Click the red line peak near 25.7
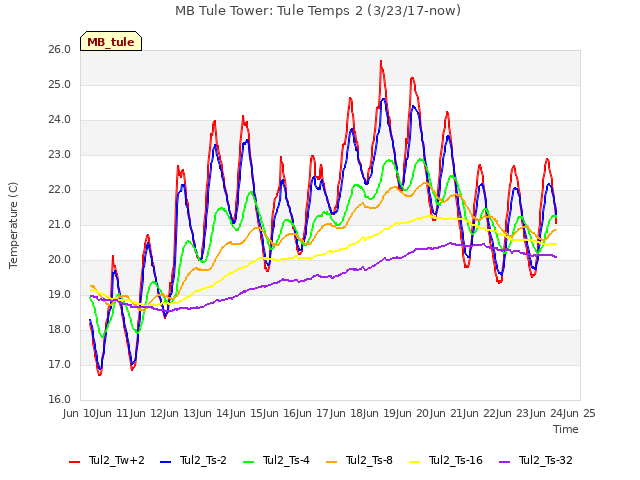 [381, 61]
